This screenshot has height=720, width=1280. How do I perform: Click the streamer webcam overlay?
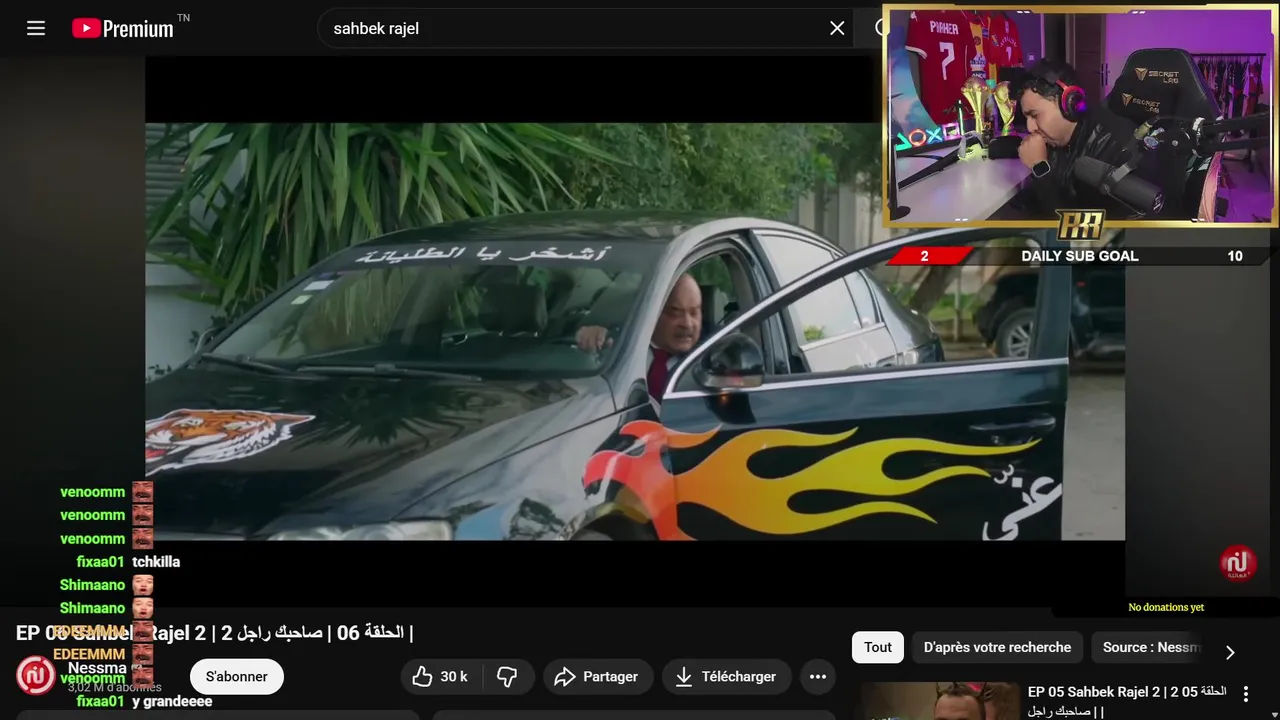coord(1080,116)
